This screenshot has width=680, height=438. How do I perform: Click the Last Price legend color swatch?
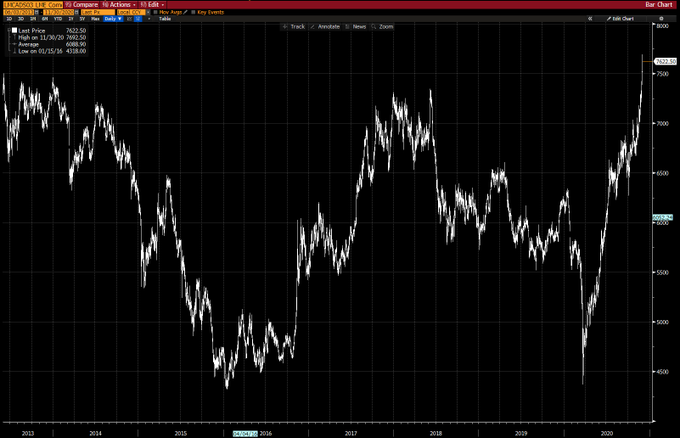14,30
